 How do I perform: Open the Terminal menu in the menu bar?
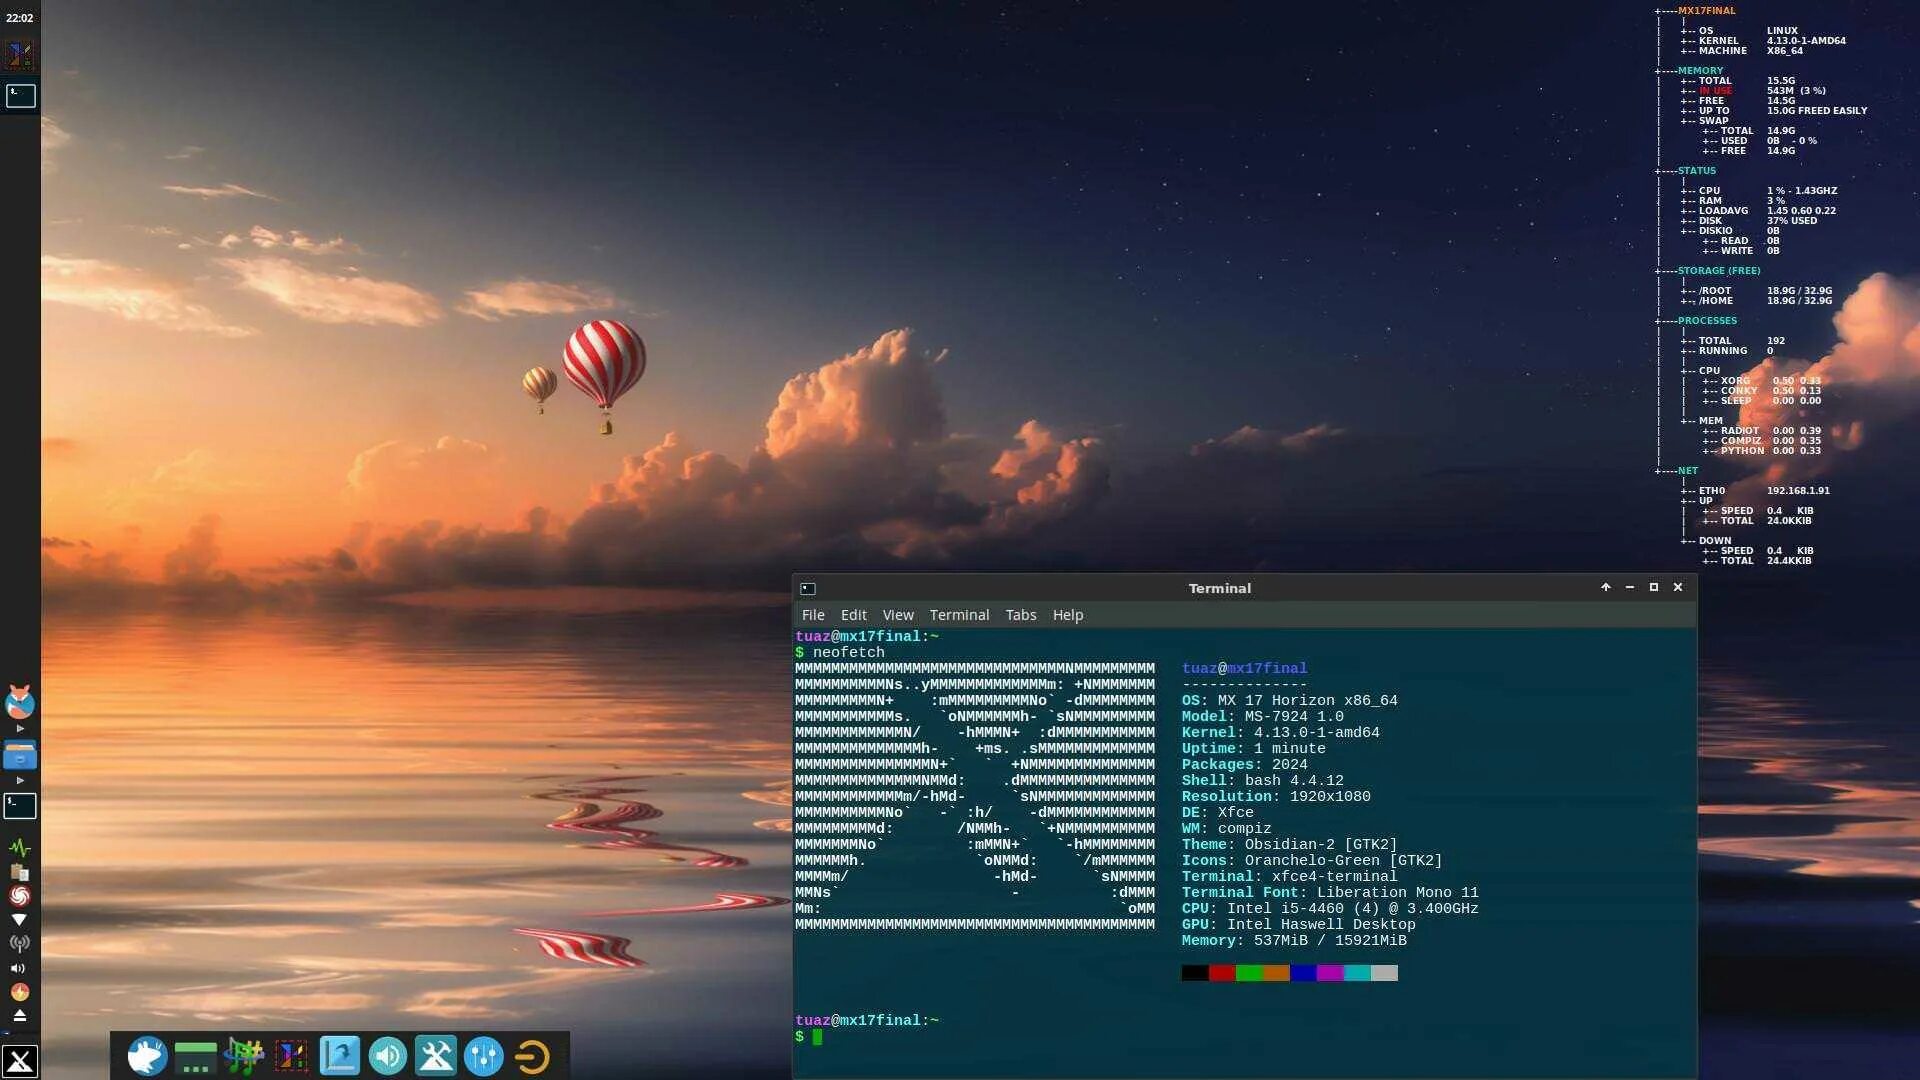958,615
